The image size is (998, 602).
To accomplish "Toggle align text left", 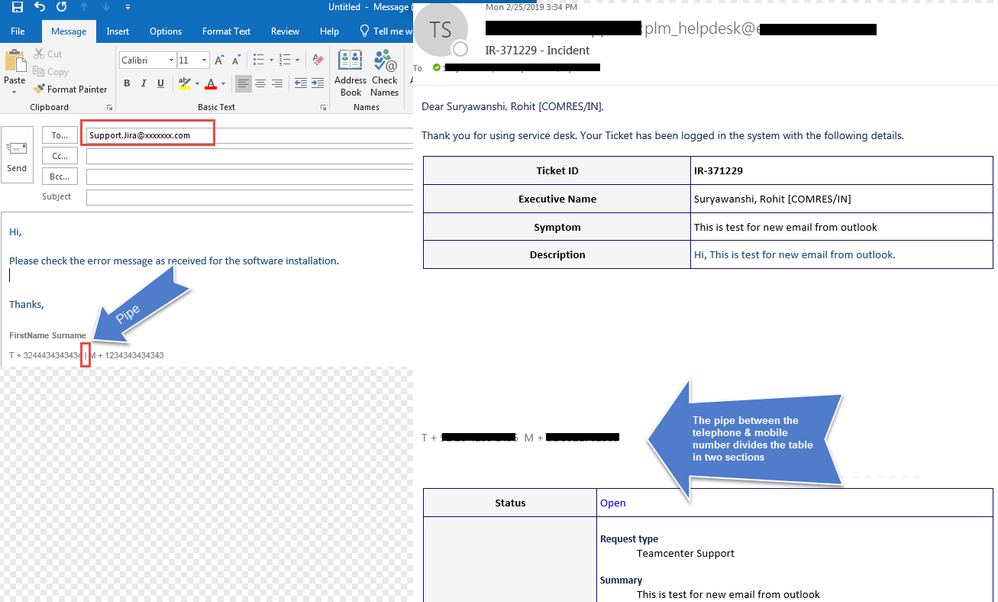I will click(242, 83).
